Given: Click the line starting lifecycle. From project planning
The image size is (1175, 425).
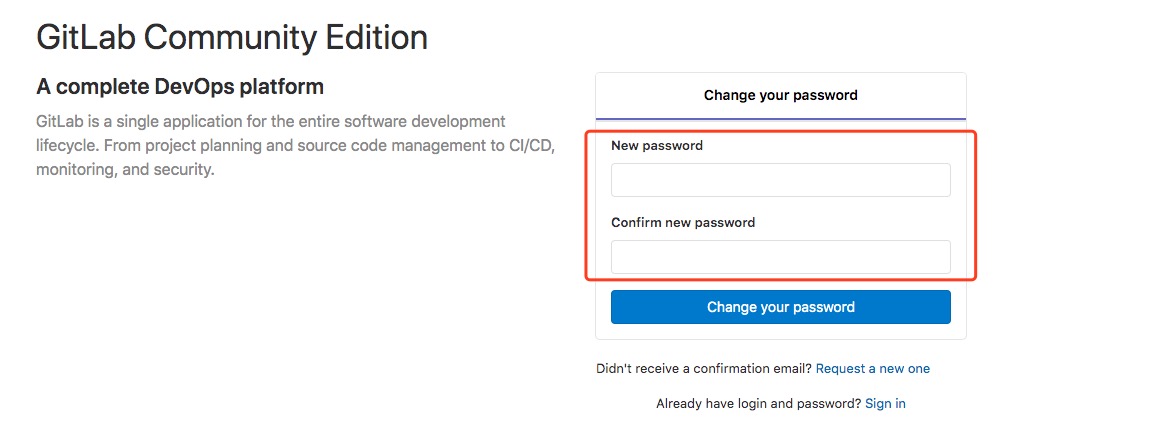Looking at the screenshot, I should click(x=295, y=146).
